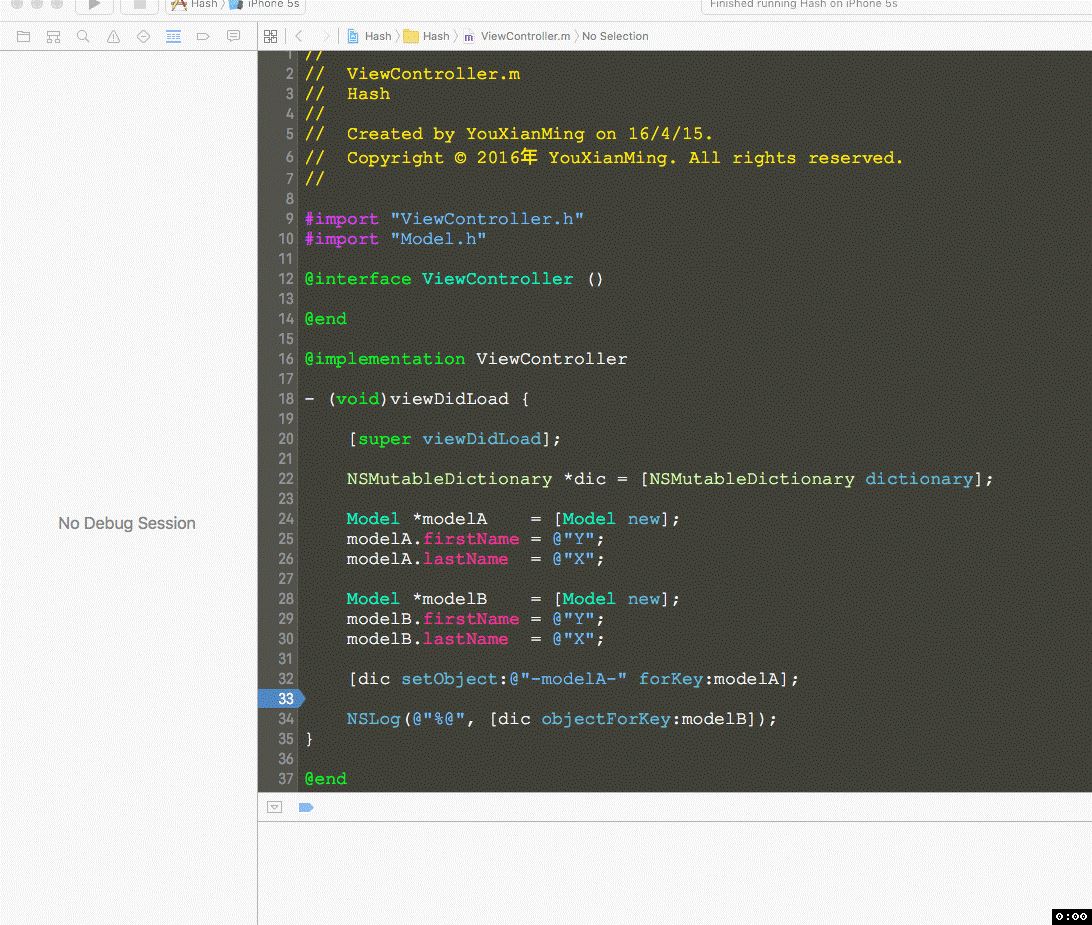
Task: Toggle the breakpoint on line 33
Action: coord(283,699)
